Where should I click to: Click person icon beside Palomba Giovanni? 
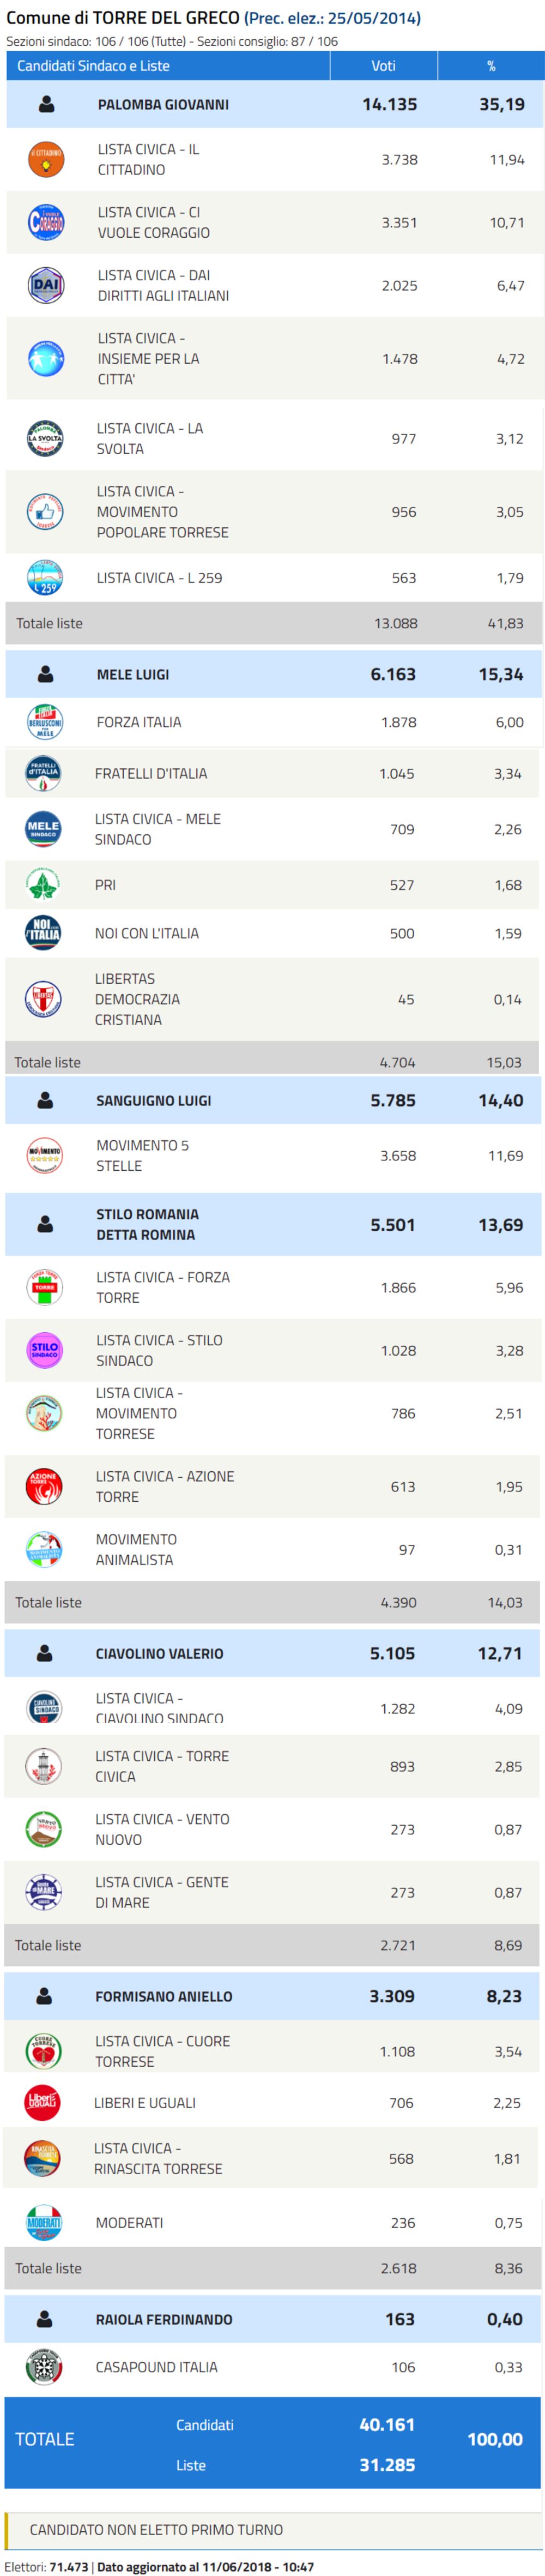pos(46,104)
